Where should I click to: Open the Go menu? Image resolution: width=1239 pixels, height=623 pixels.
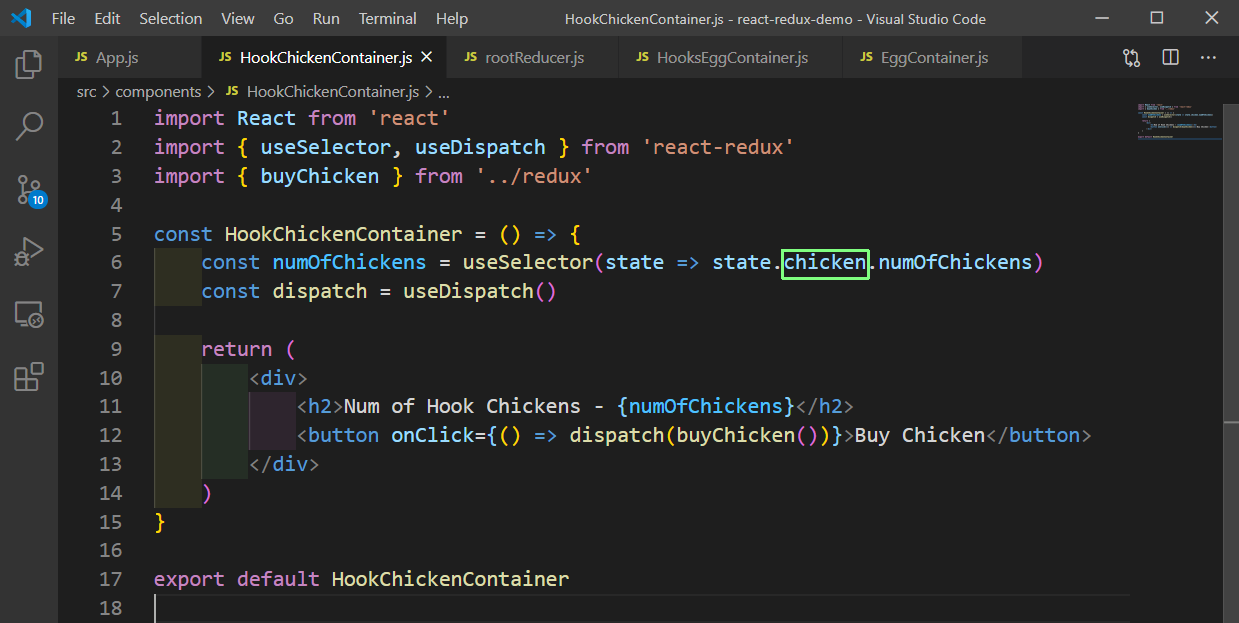(x=284, y=18)
